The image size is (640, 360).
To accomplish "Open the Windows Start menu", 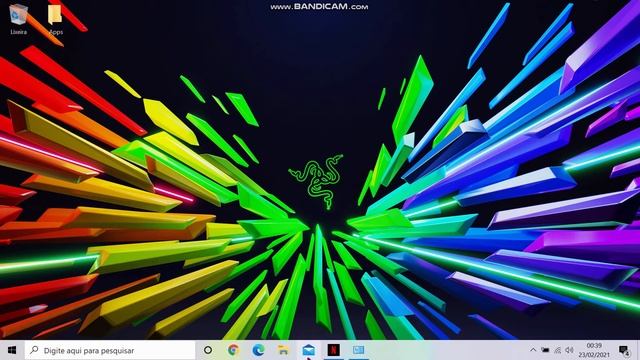I will pyautogui.click(x=12, y=350).
